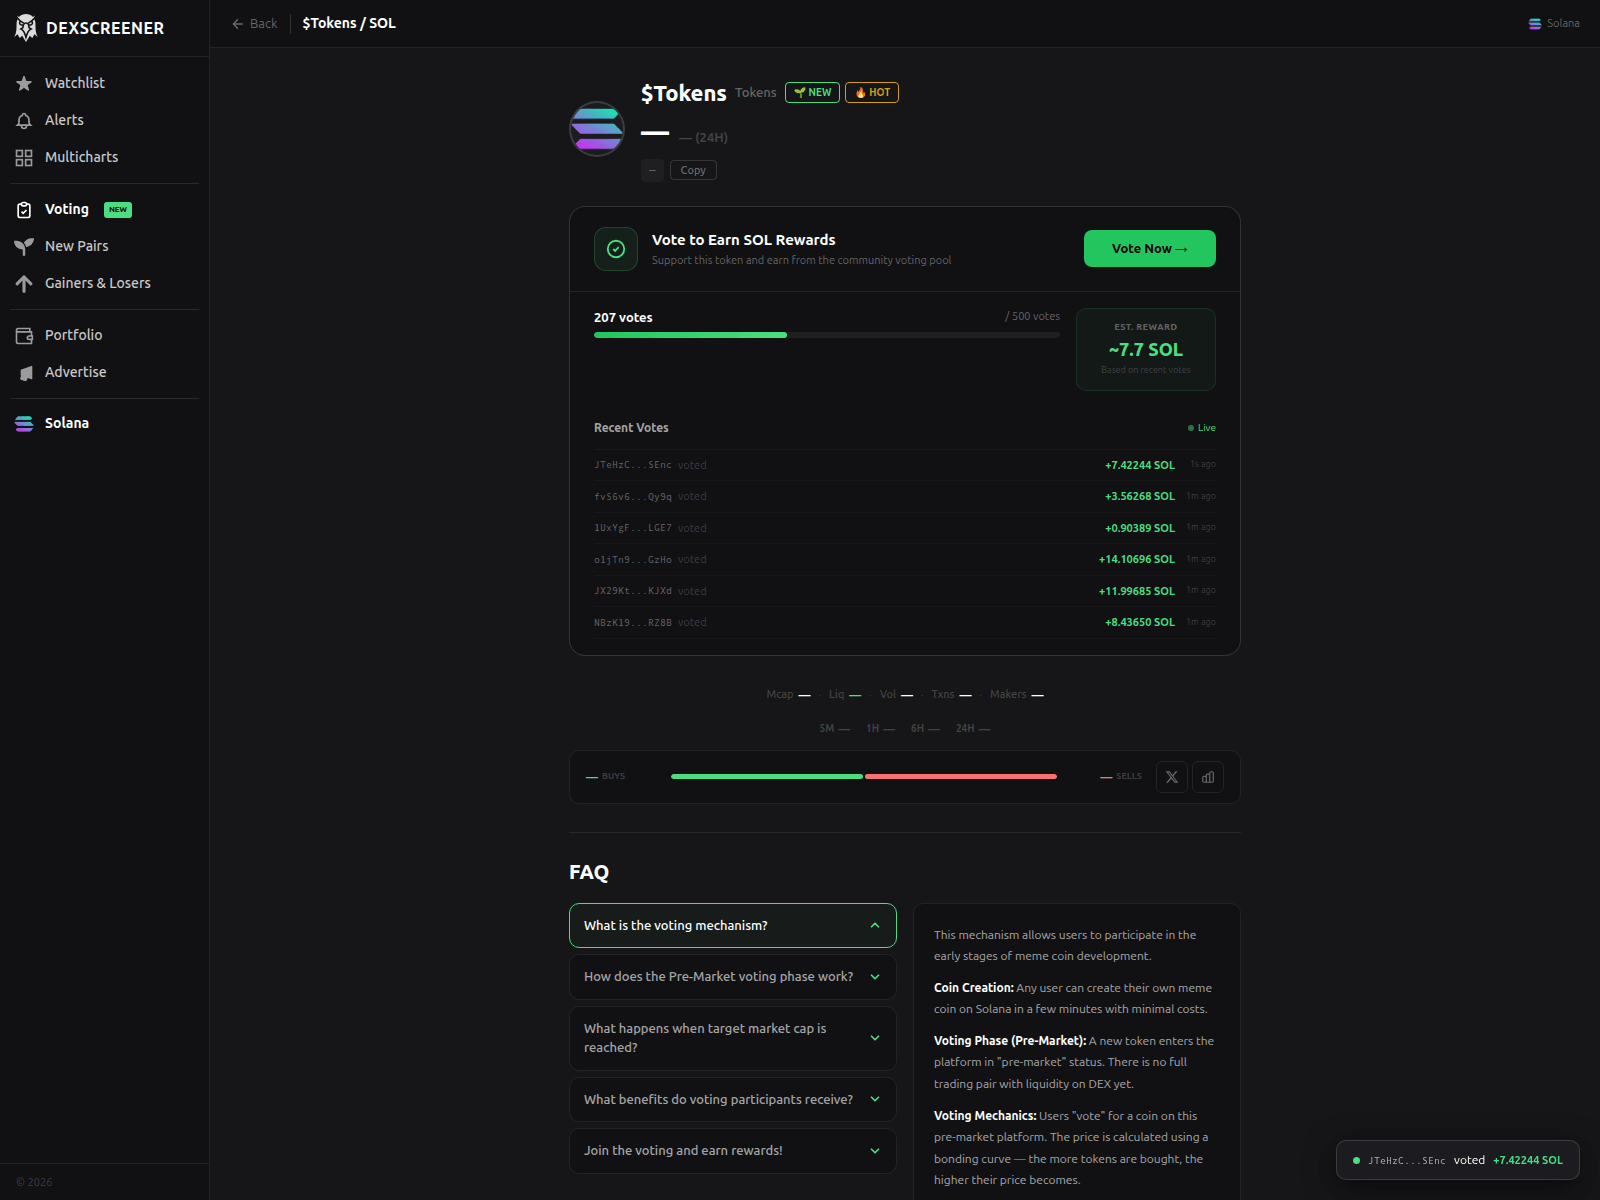This screenshot has height=1200, width=1600.
Task: Open Advertise megaphone icon
Action: pos(24,372)
